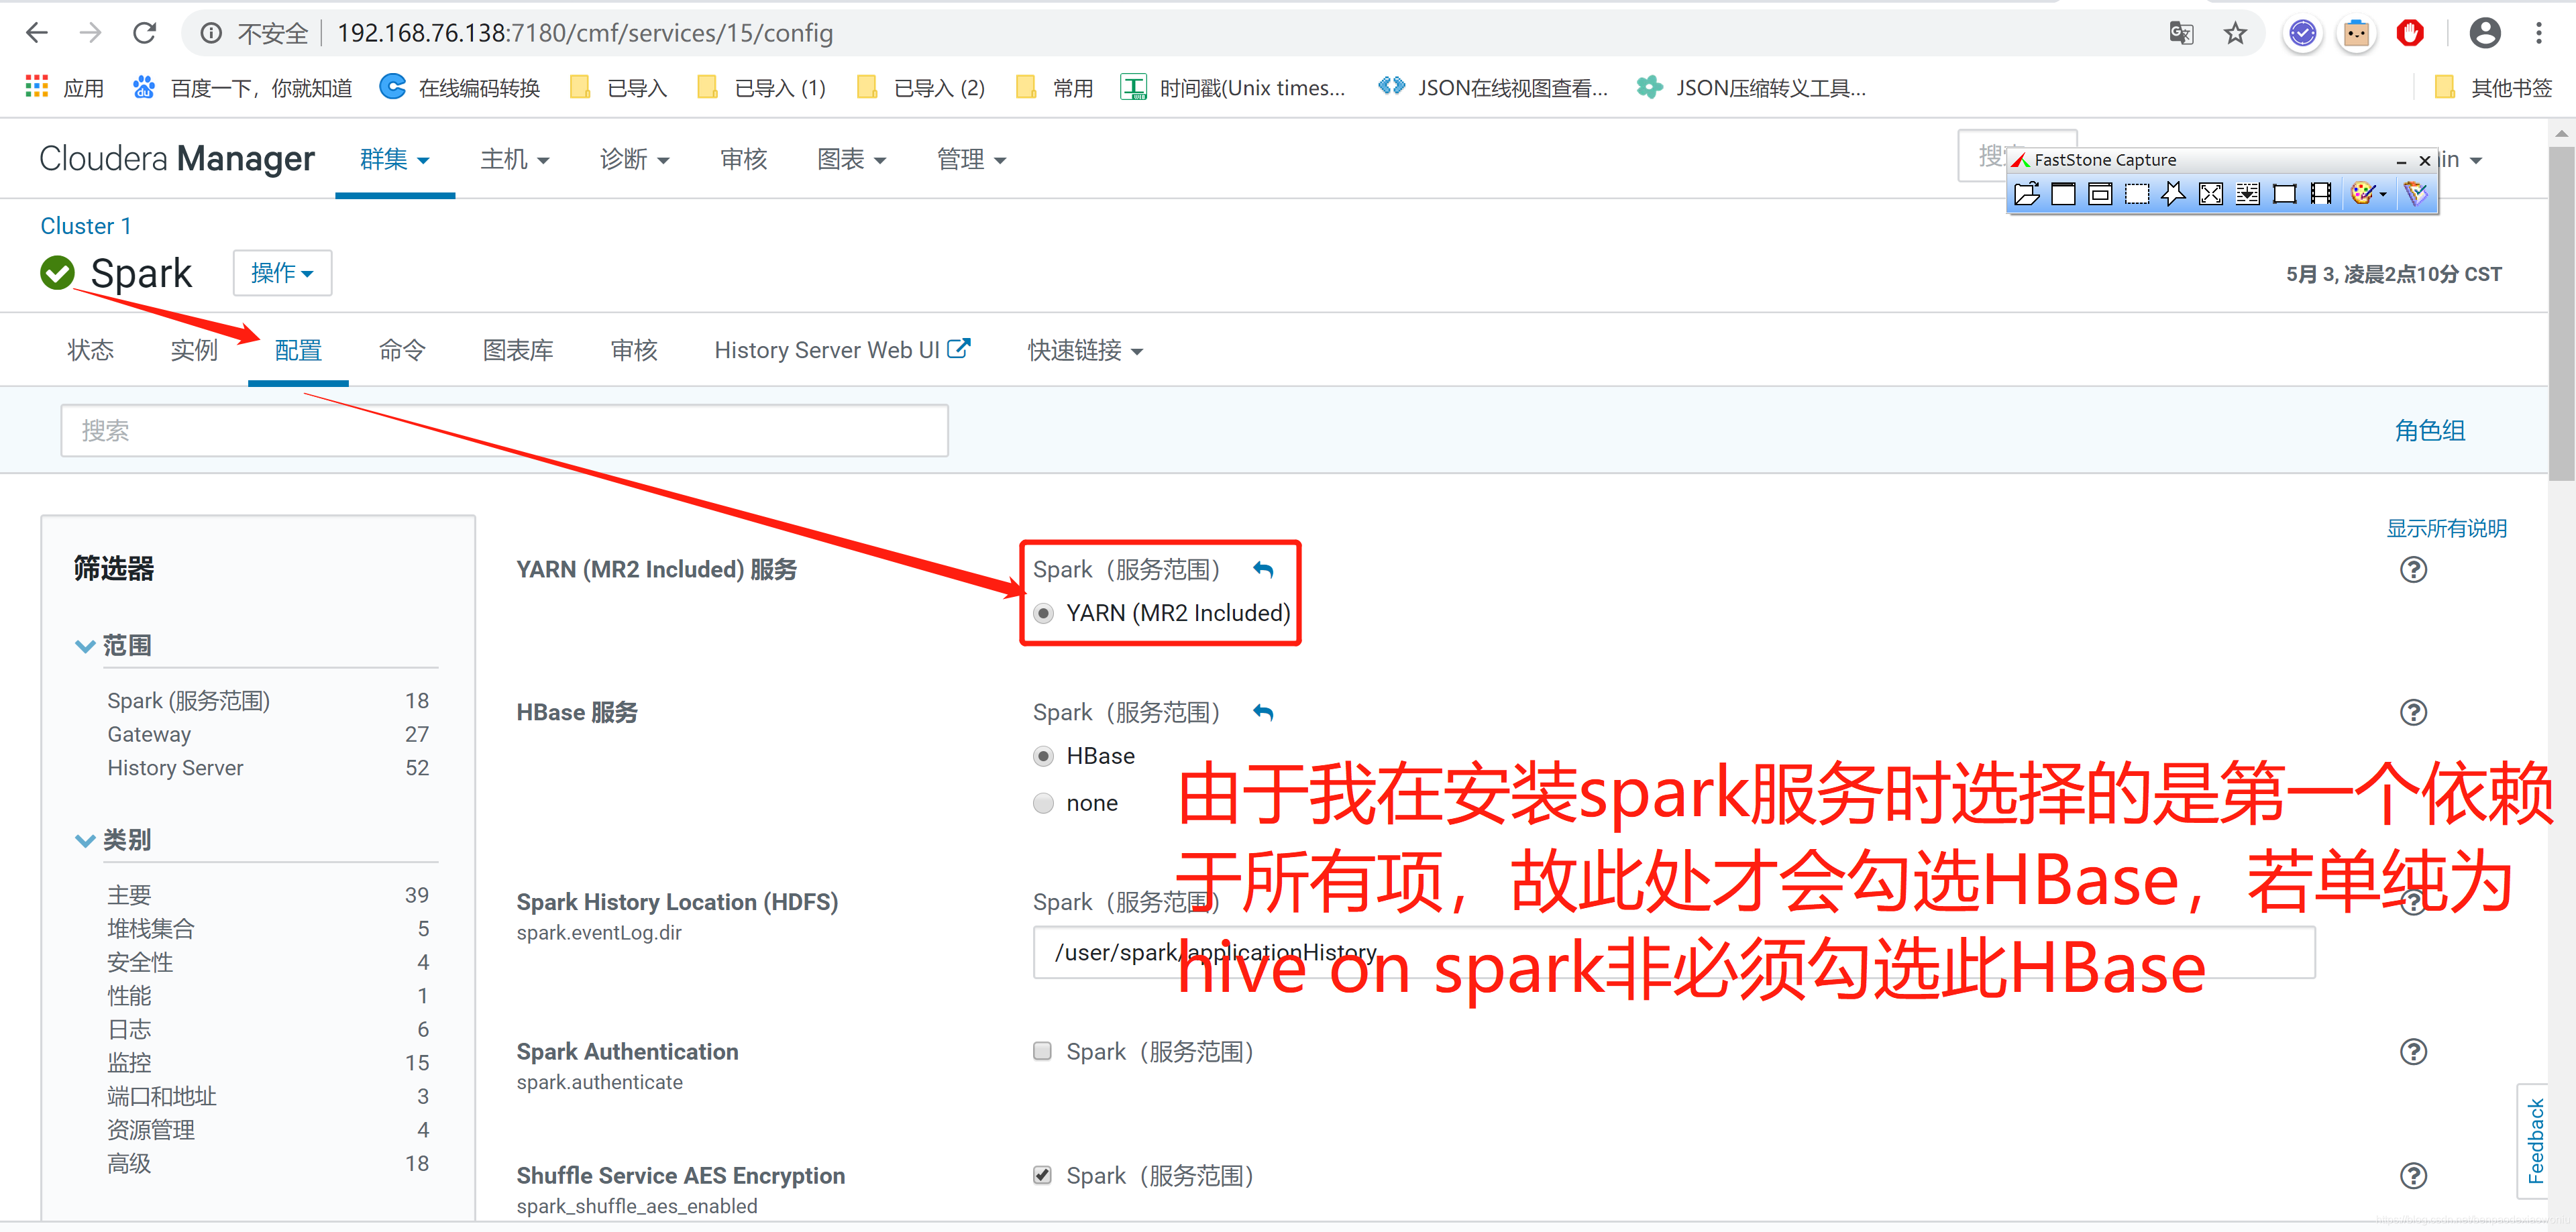Screen dimensions: 2576x1232
Task: Revert YARN service setting with undo arrow
Action: (x=1263, y=569)
